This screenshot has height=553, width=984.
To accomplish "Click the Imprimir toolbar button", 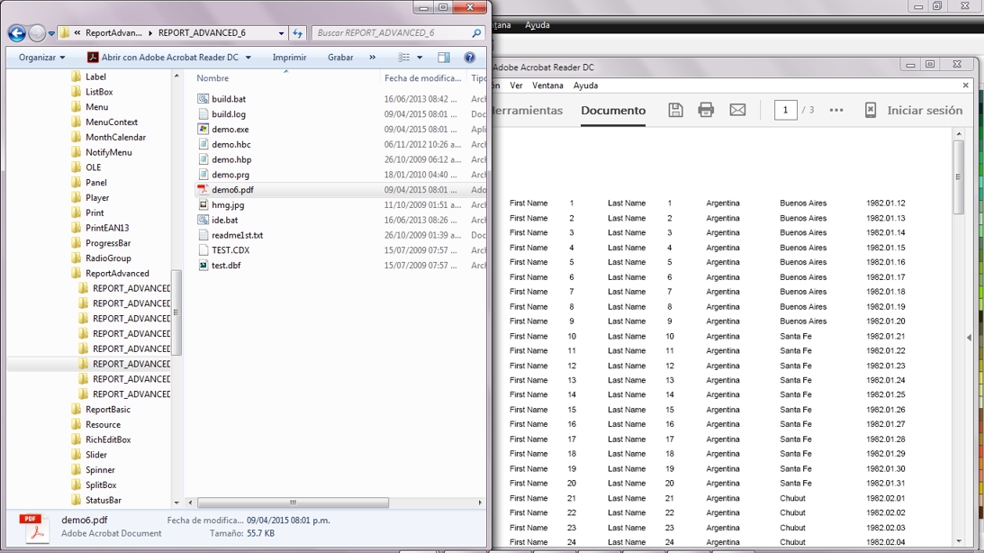I will (289, 57).
